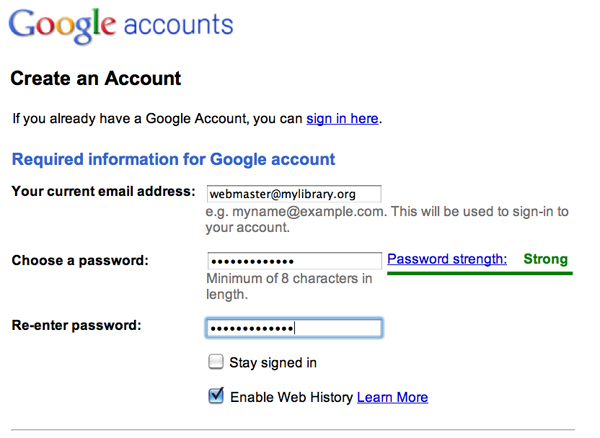Click the "Create an Account" heading
The height and width of the screenshot is (438, 600).
pos(95,78)
